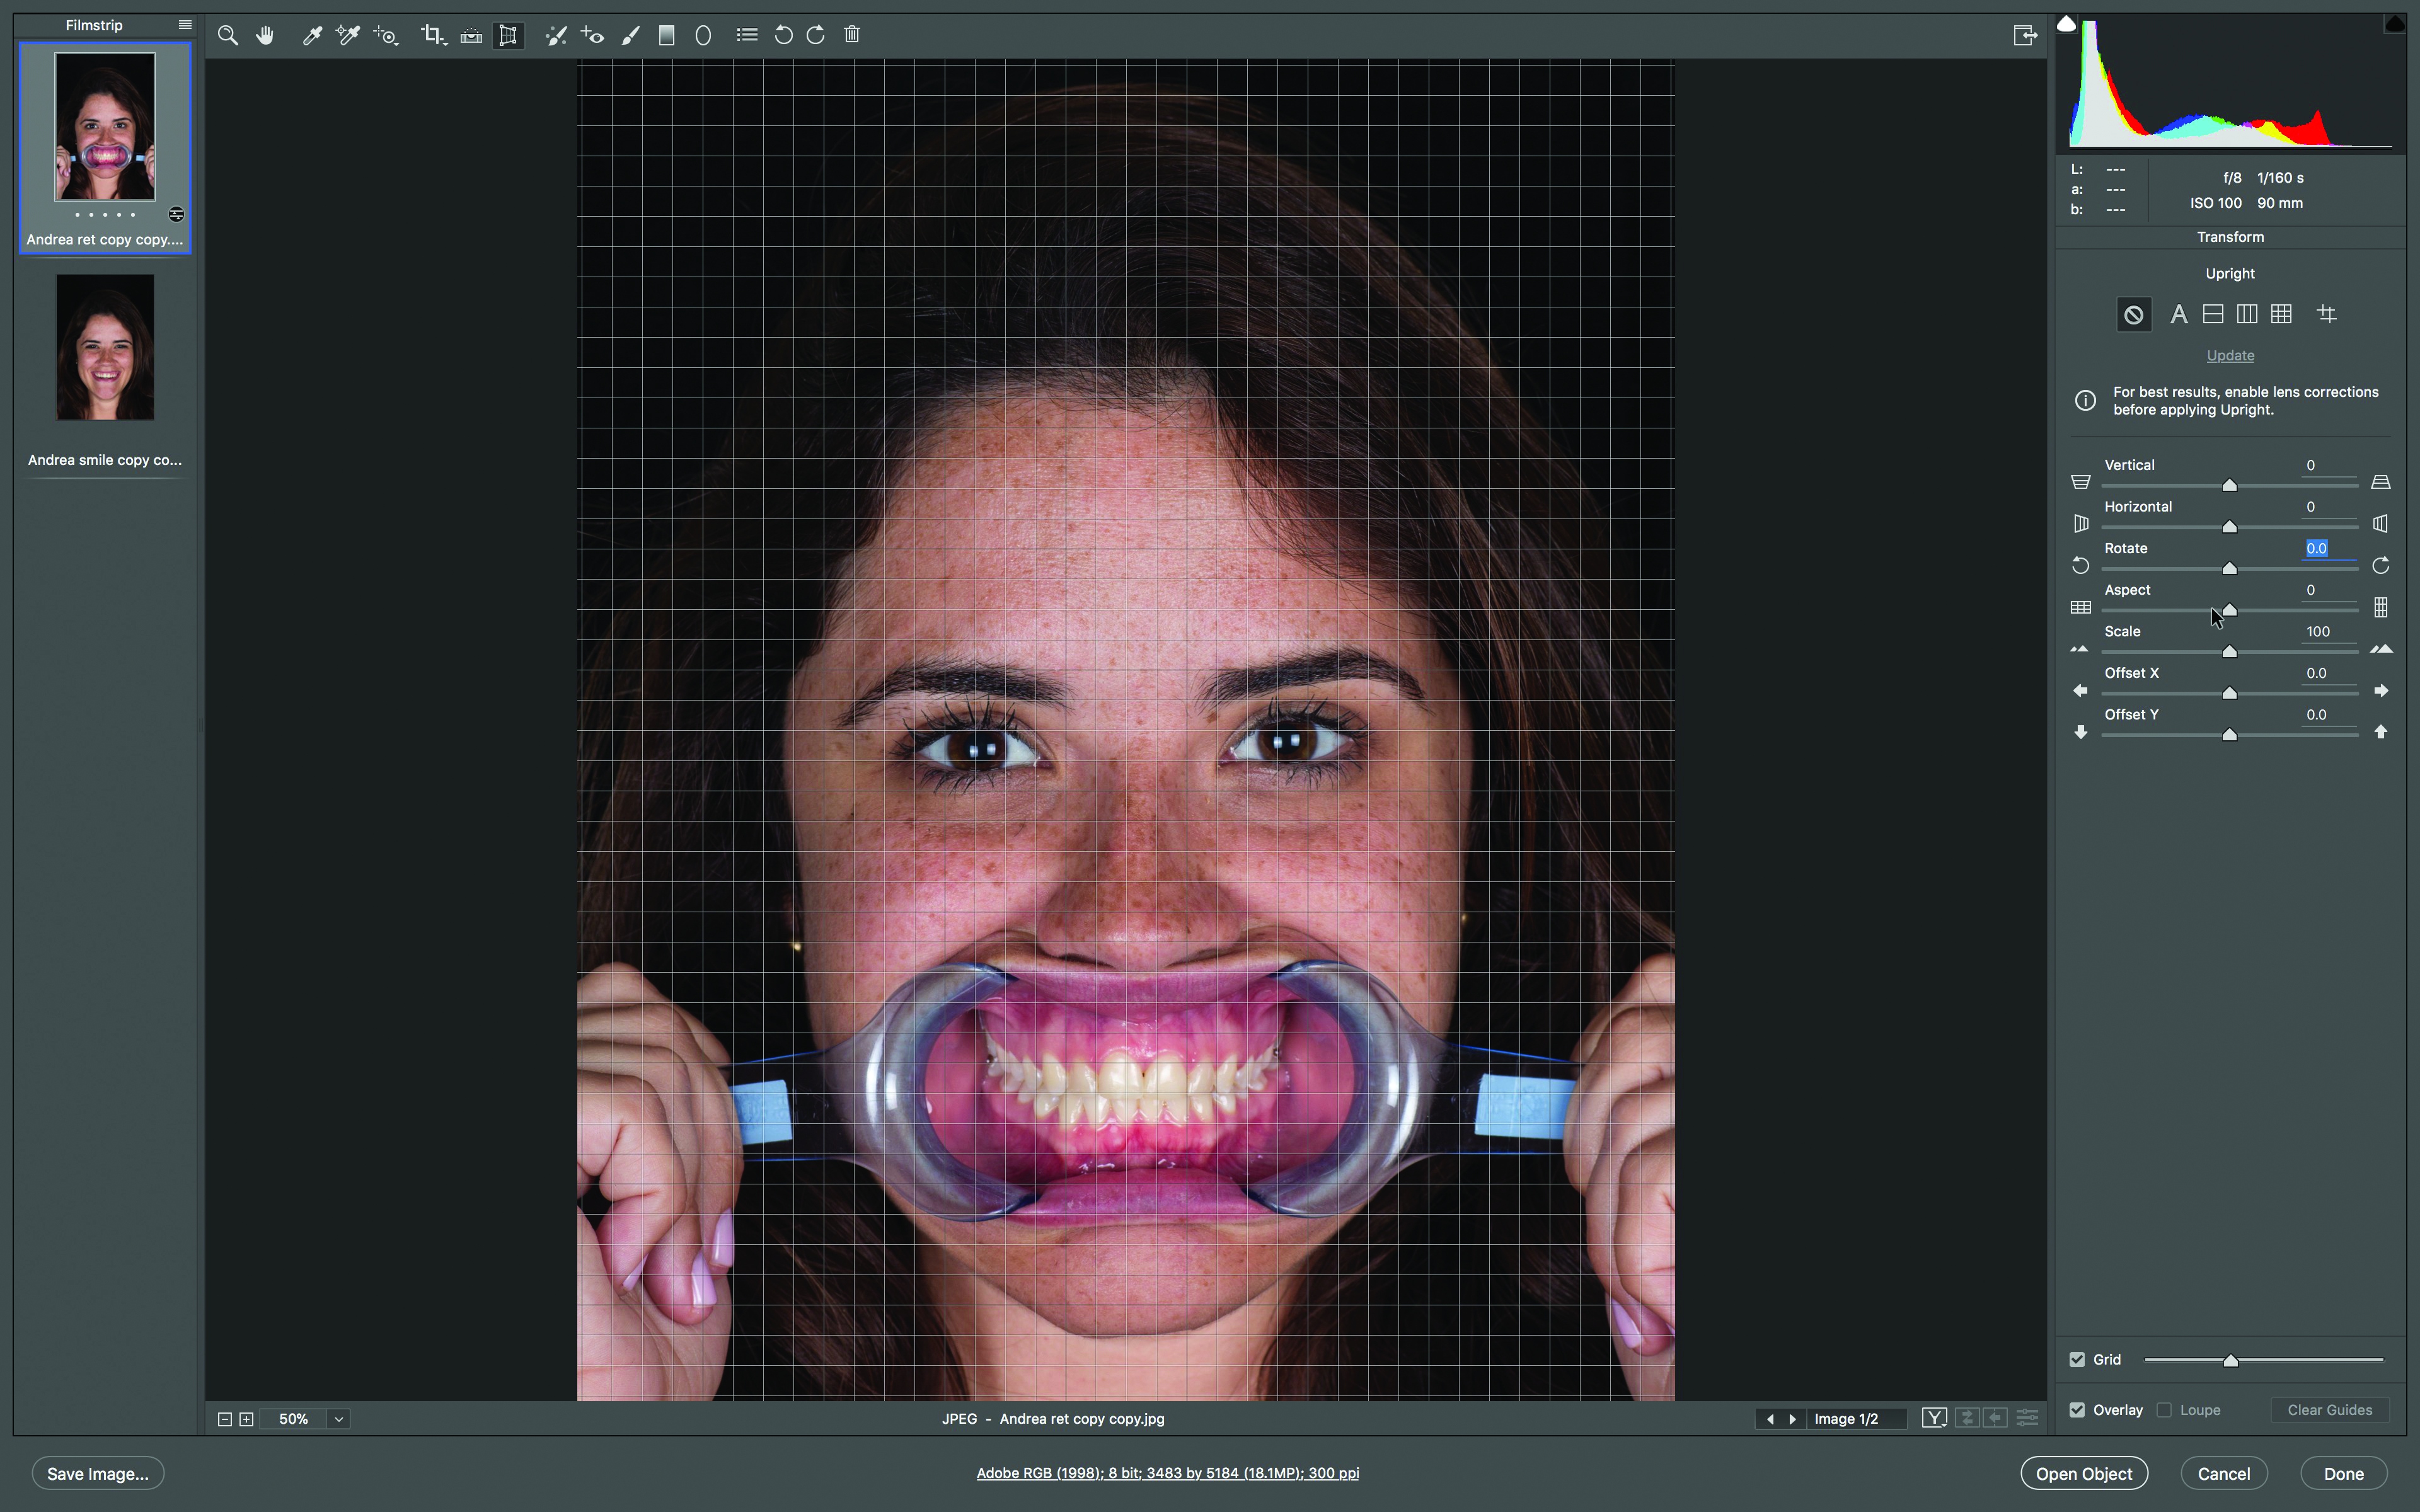Viewport: 2420px width, 1512px height.
Task: Open the Filmstrip panel menu
Action: (x=185, y=25)
